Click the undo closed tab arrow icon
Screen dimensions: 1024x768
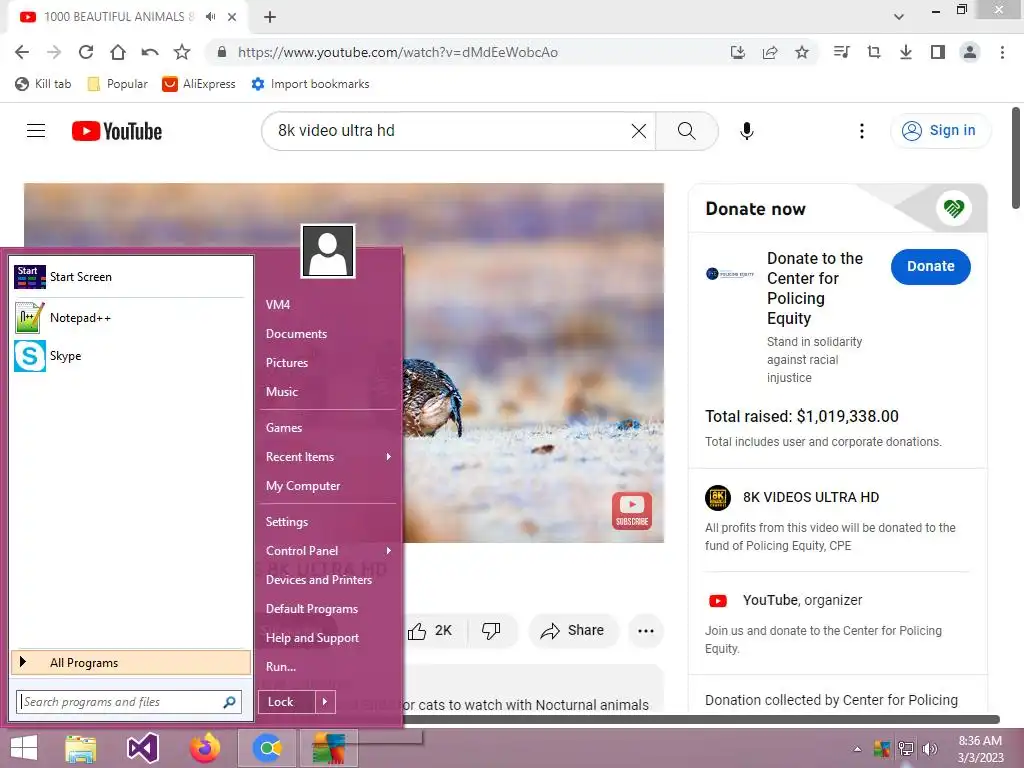[x=150, y=52]
